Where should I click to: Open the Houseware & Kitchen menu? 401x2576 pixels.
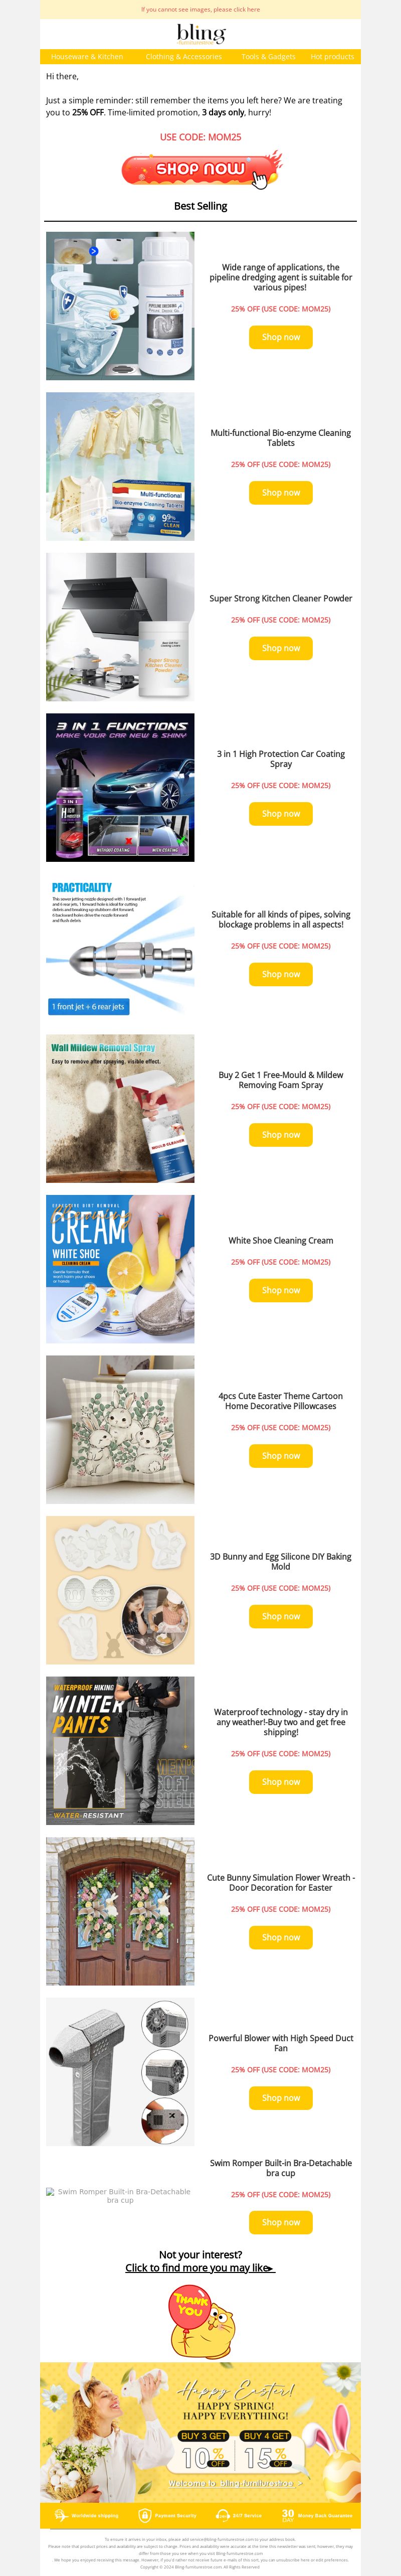coord(87,57)
